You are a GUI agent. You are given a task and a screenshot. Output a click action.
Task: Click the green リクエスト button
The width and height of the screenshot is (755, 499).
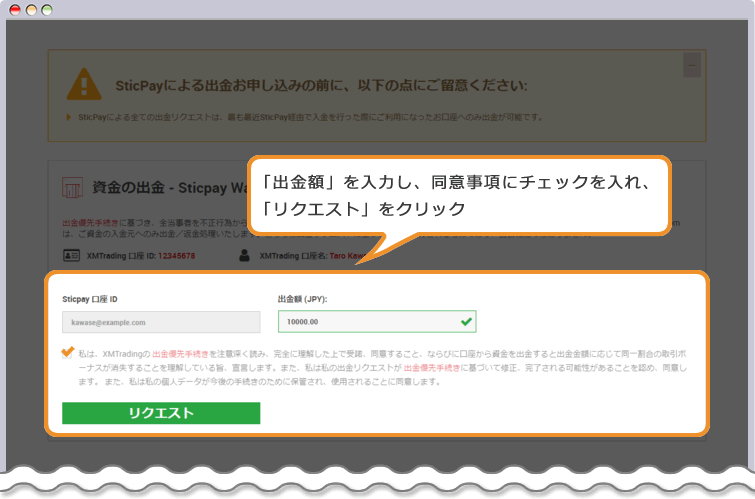pos(161,413)
